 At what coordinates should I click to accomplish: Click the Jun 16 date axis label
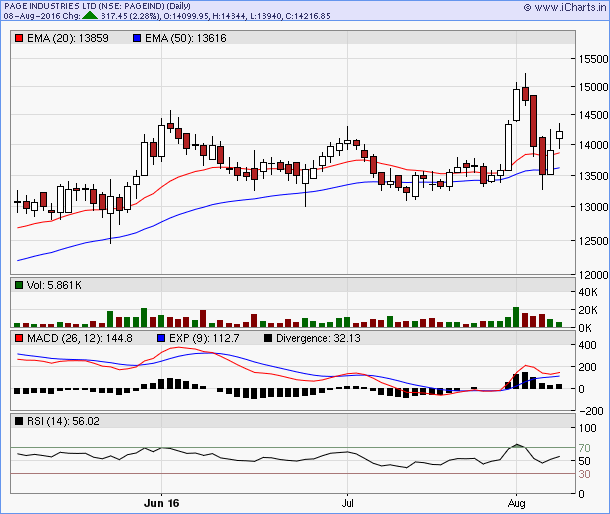[161, 503]
